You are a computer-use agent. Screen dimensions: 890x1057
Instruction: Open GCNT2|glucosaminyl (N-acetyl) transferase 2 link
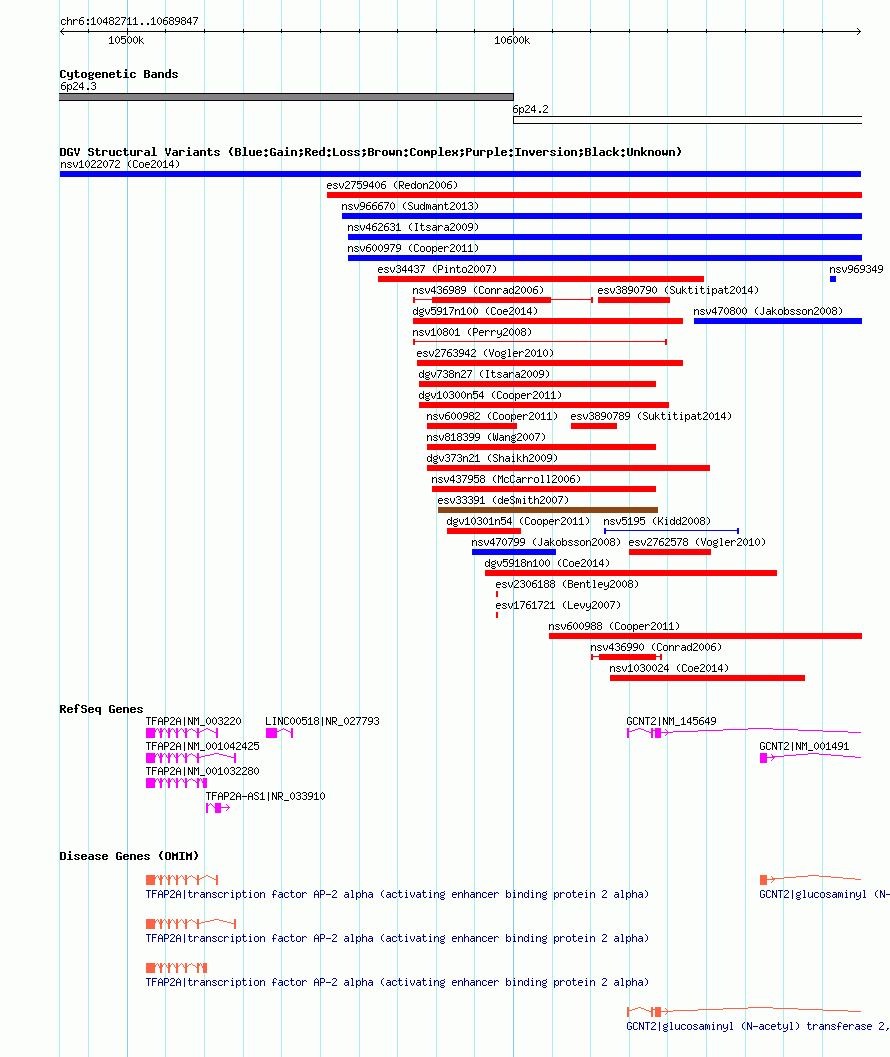(758, 1026)
